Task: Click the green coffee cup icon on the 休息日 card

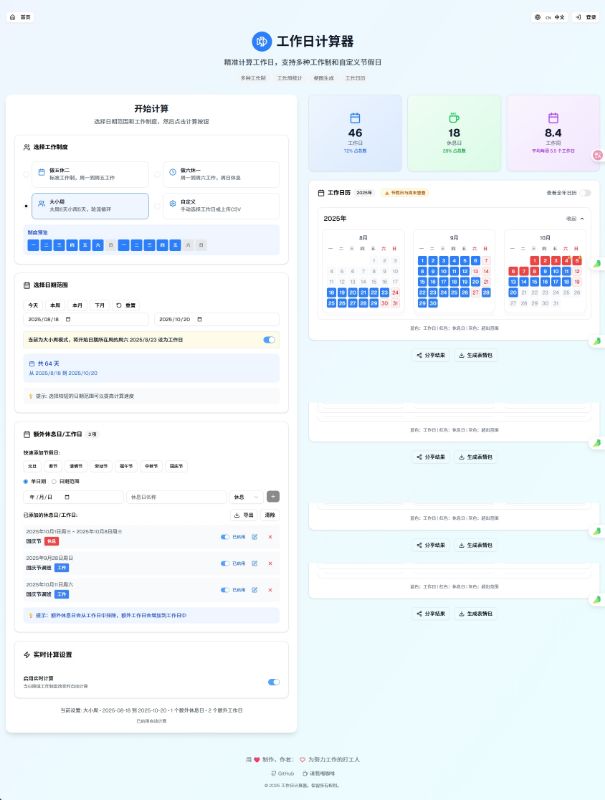Action: coord(454,118)
